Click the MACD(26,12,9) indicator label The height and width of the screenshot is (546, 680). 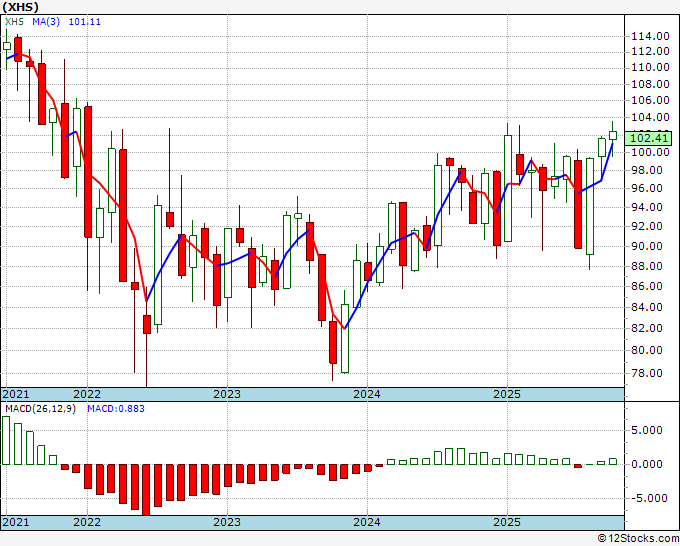click(x=40, y=409)
